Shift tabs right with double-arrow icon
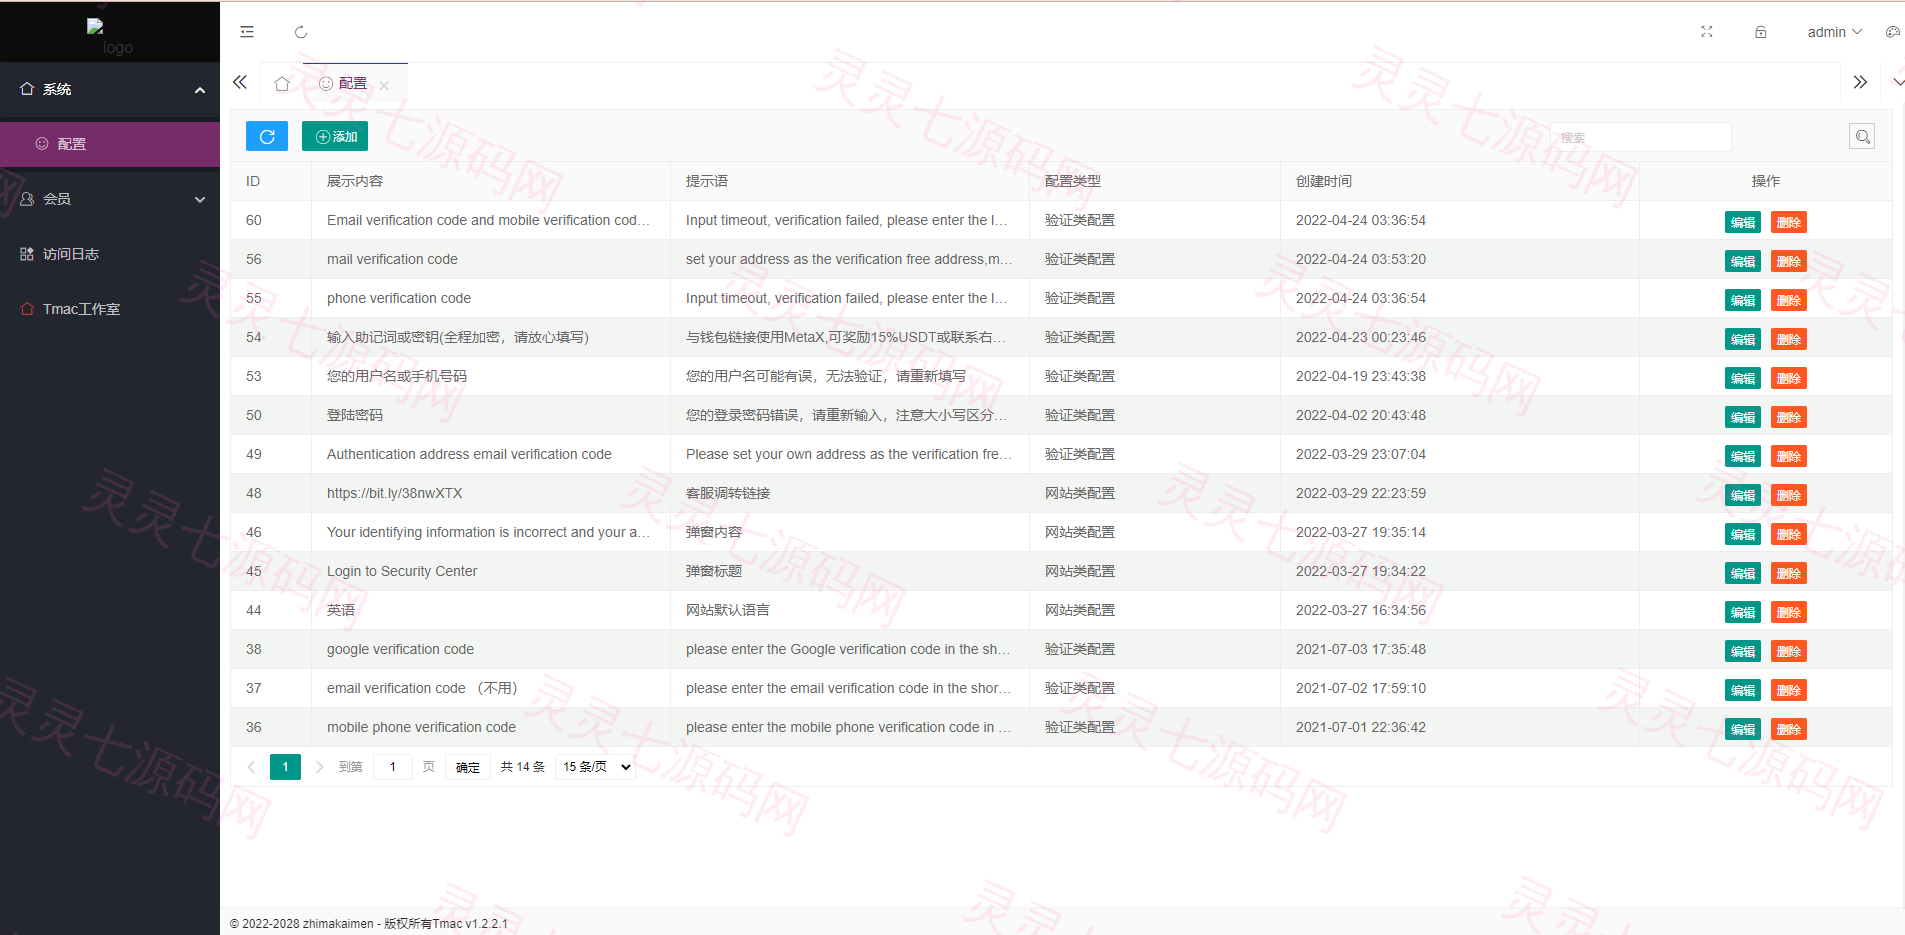The image size is (1905, 935). (x=1860, y=82)
